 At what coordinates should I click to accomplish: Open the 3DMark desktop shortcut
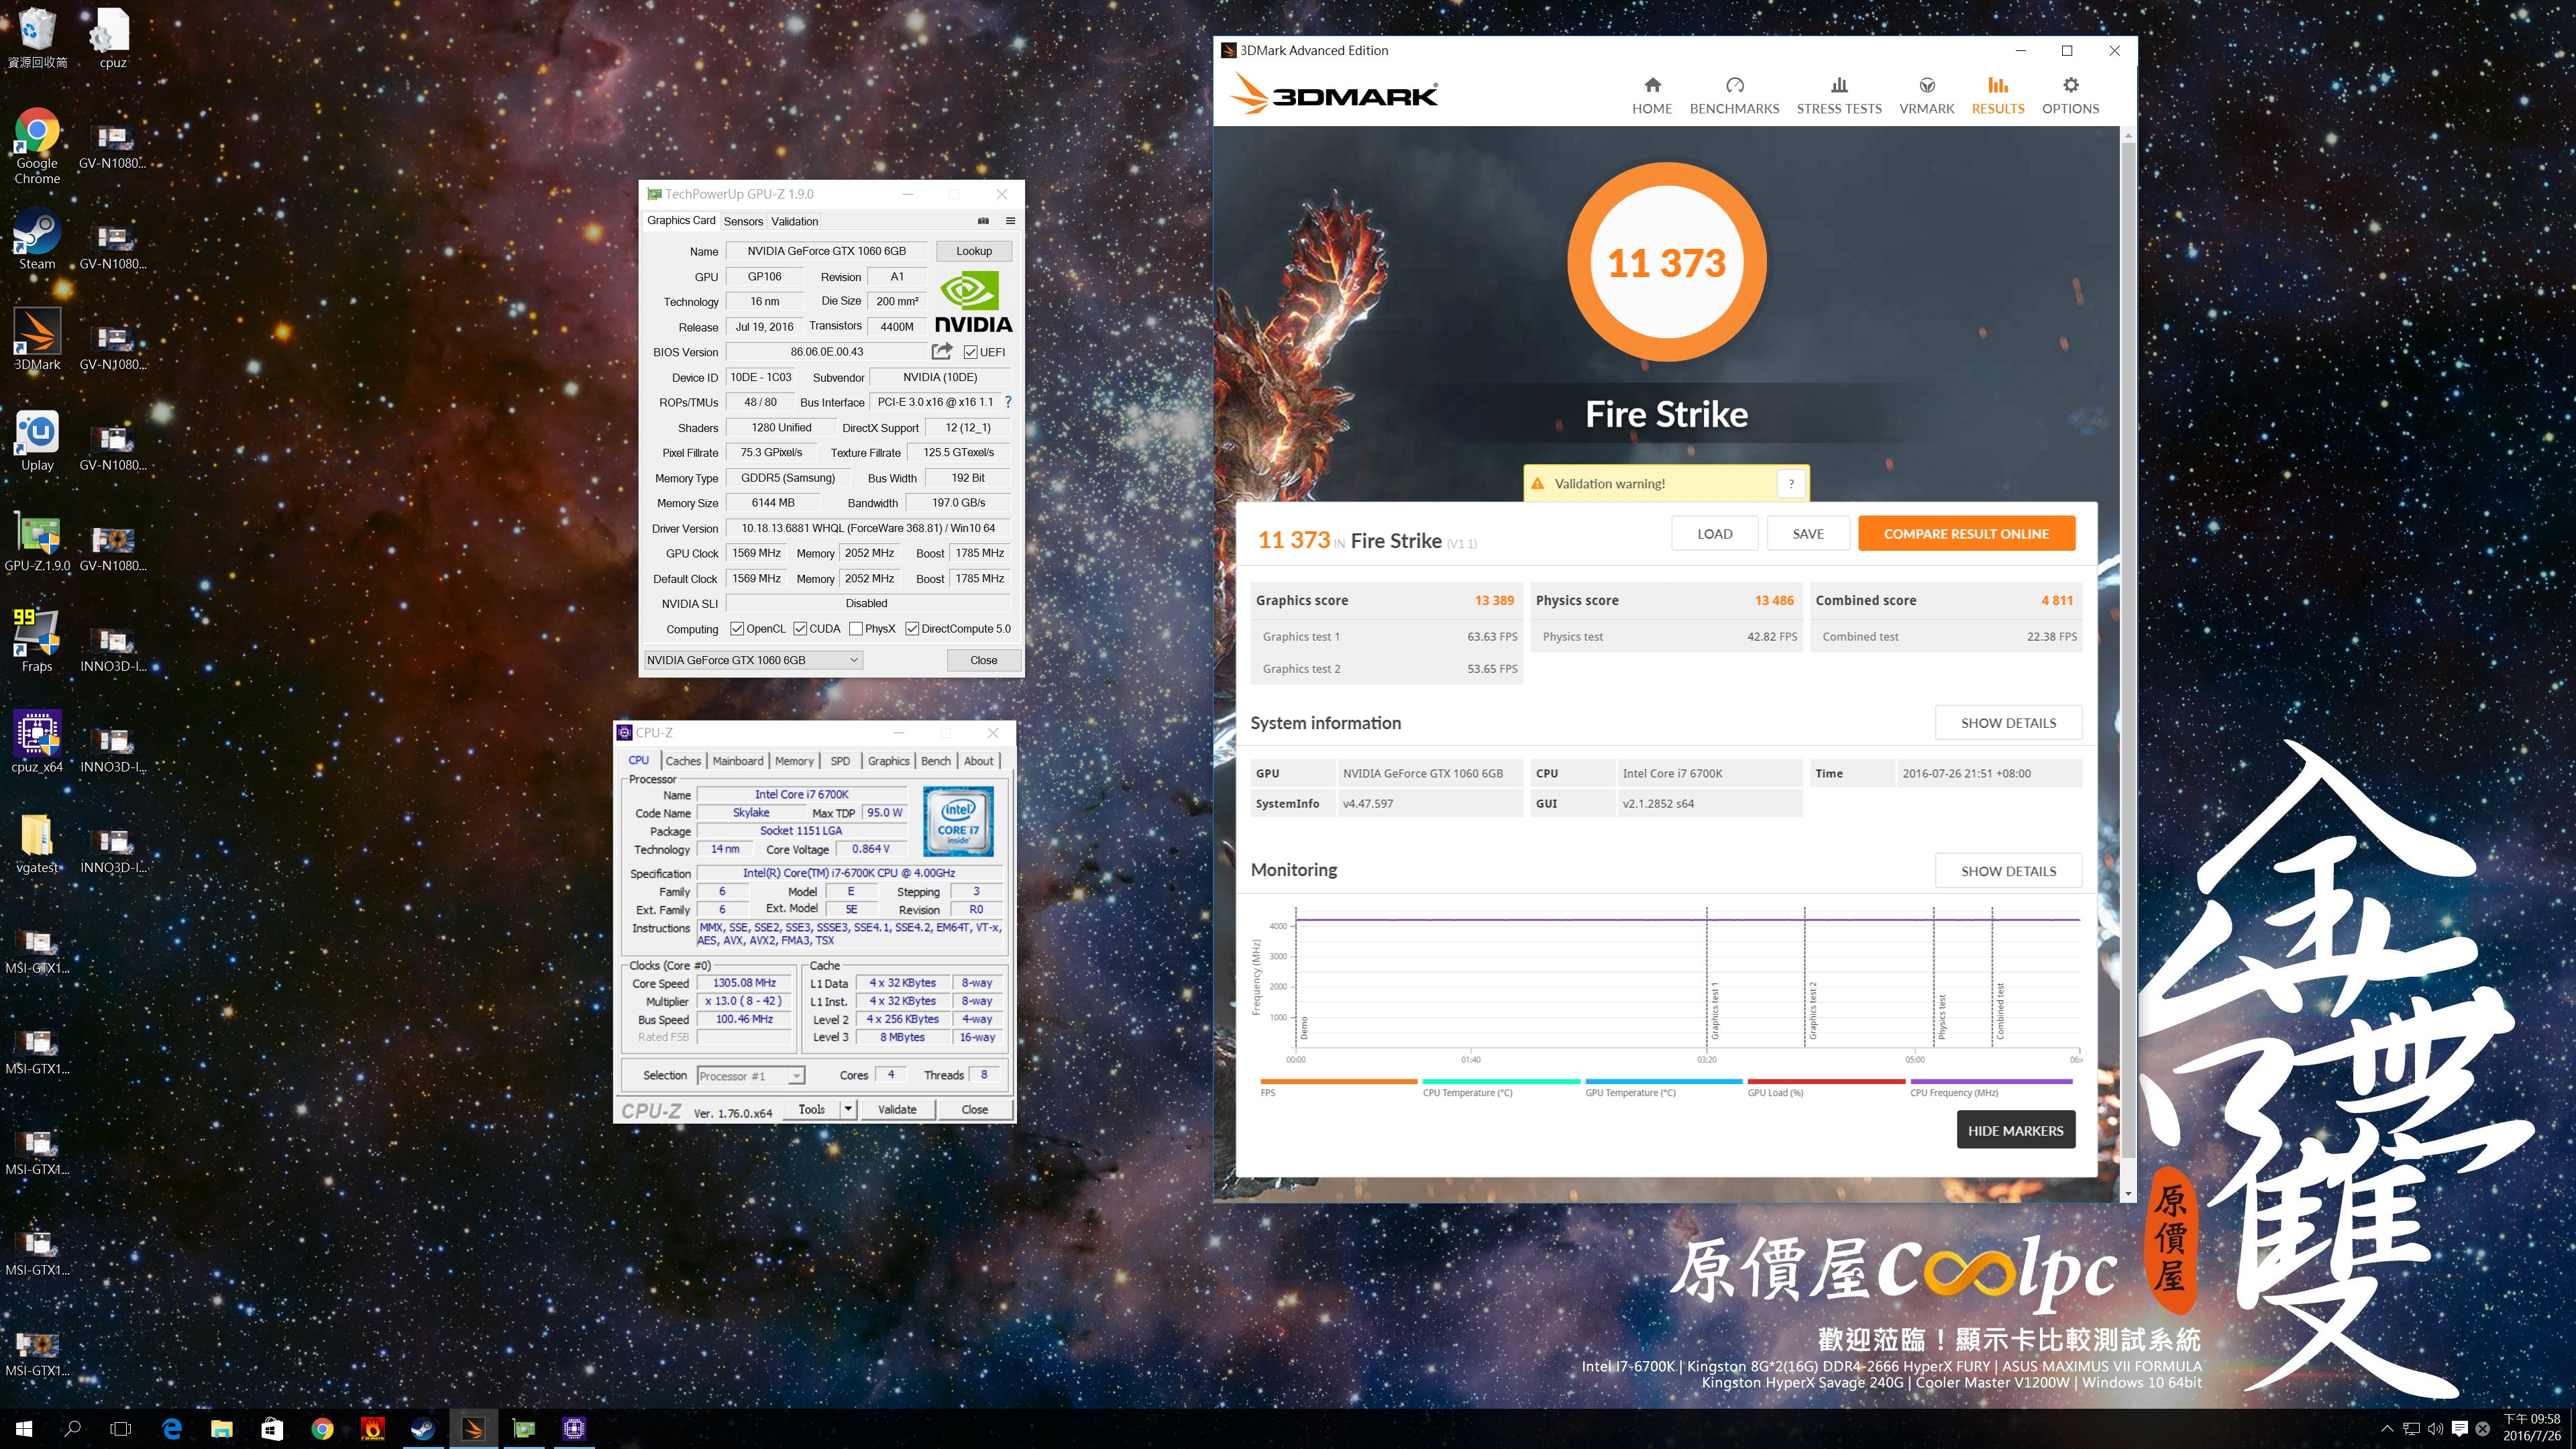(x=37, y=340)
